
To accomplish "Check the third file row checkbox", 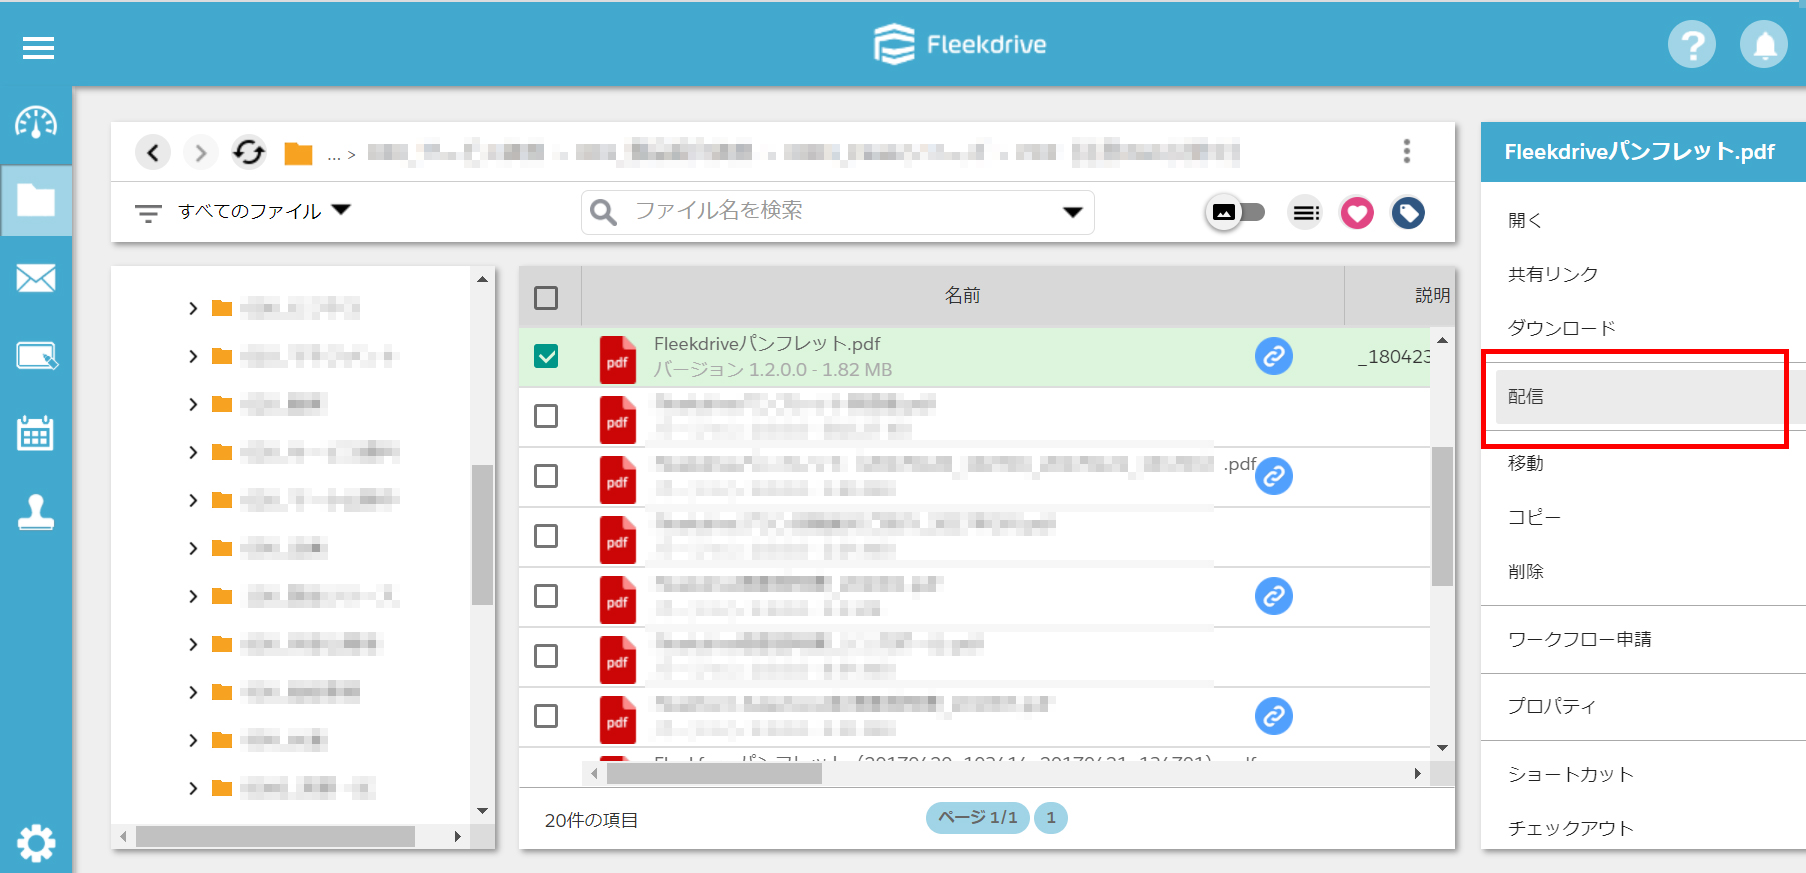I will [546, 476].
